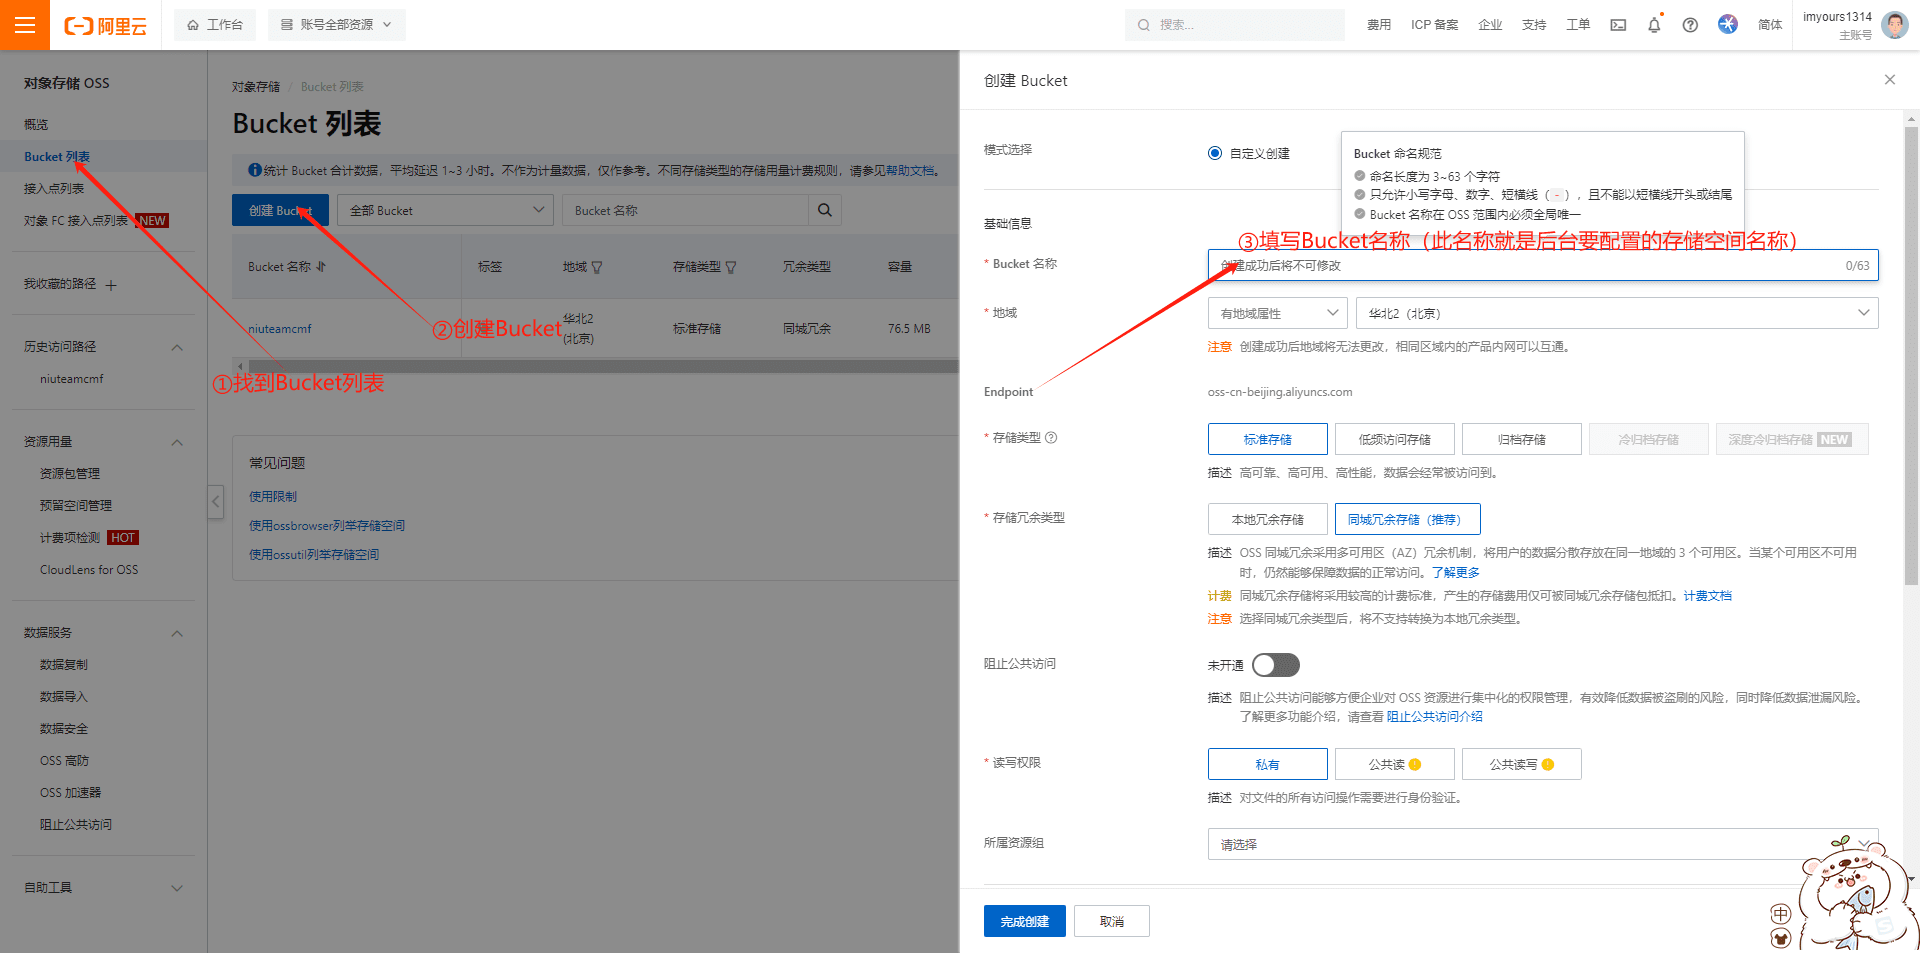The height and width of the screenshot is (953, 1920).
Task: Open the niuteamcmf bucket link
Action: [280, 329]
